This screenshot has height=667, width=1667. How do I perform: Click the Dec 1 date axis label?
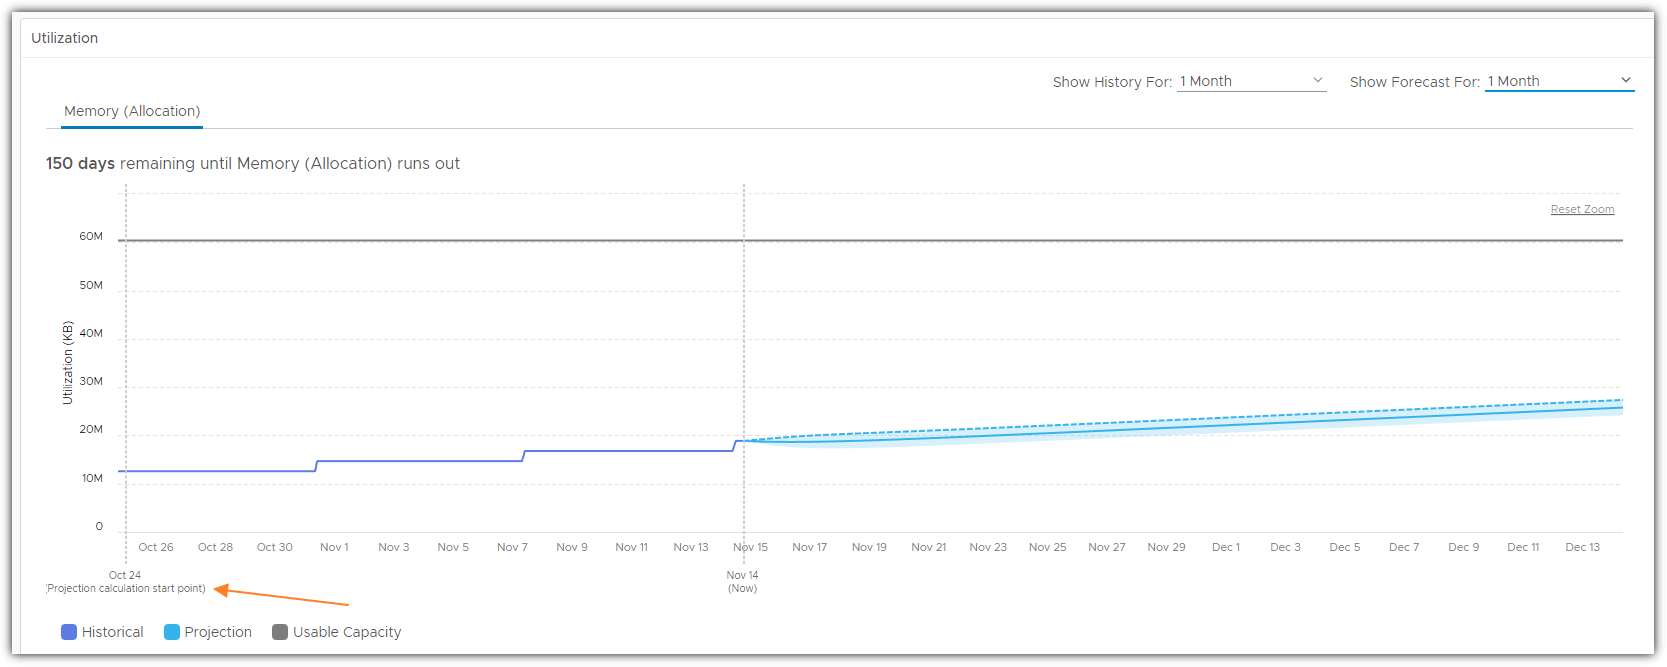pos(1225,547)
